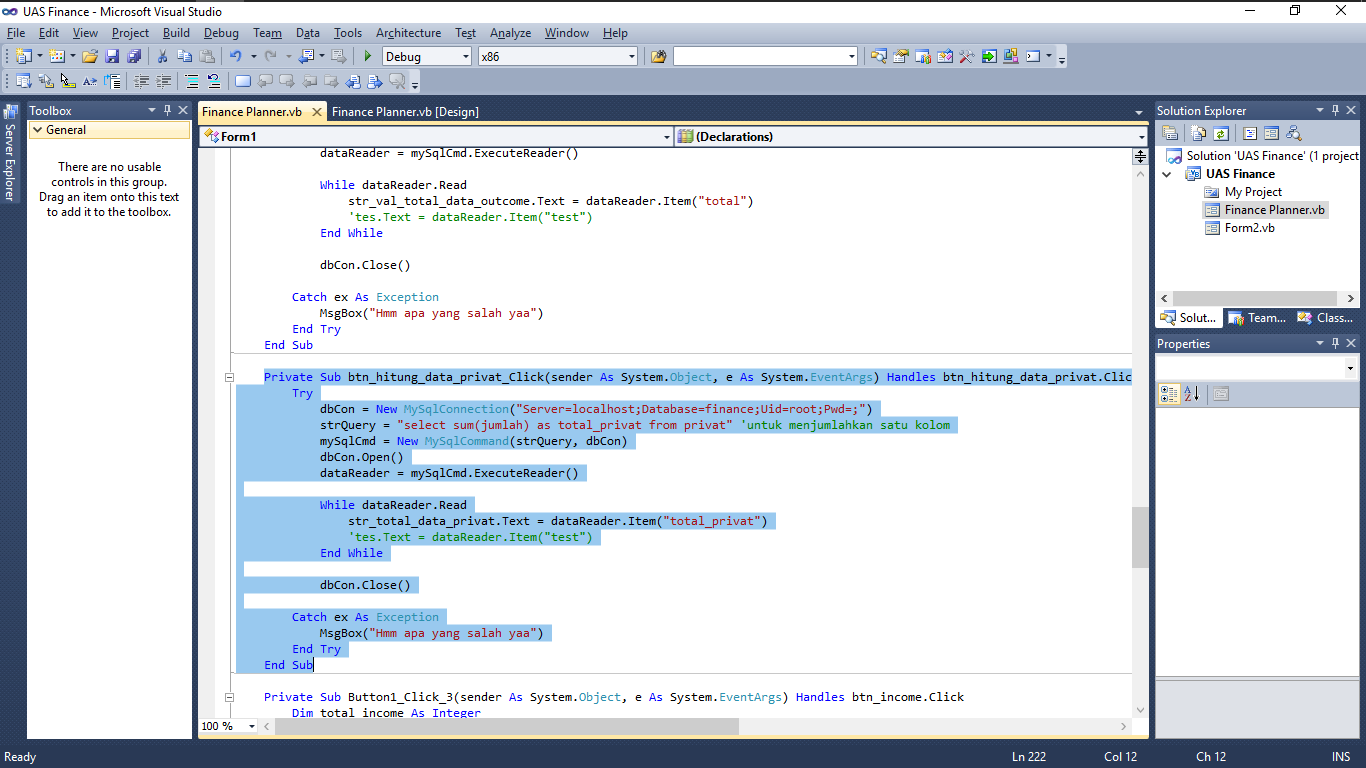
Task: Click the Save All toolbar icon
Action: click(x=135, y=56)
